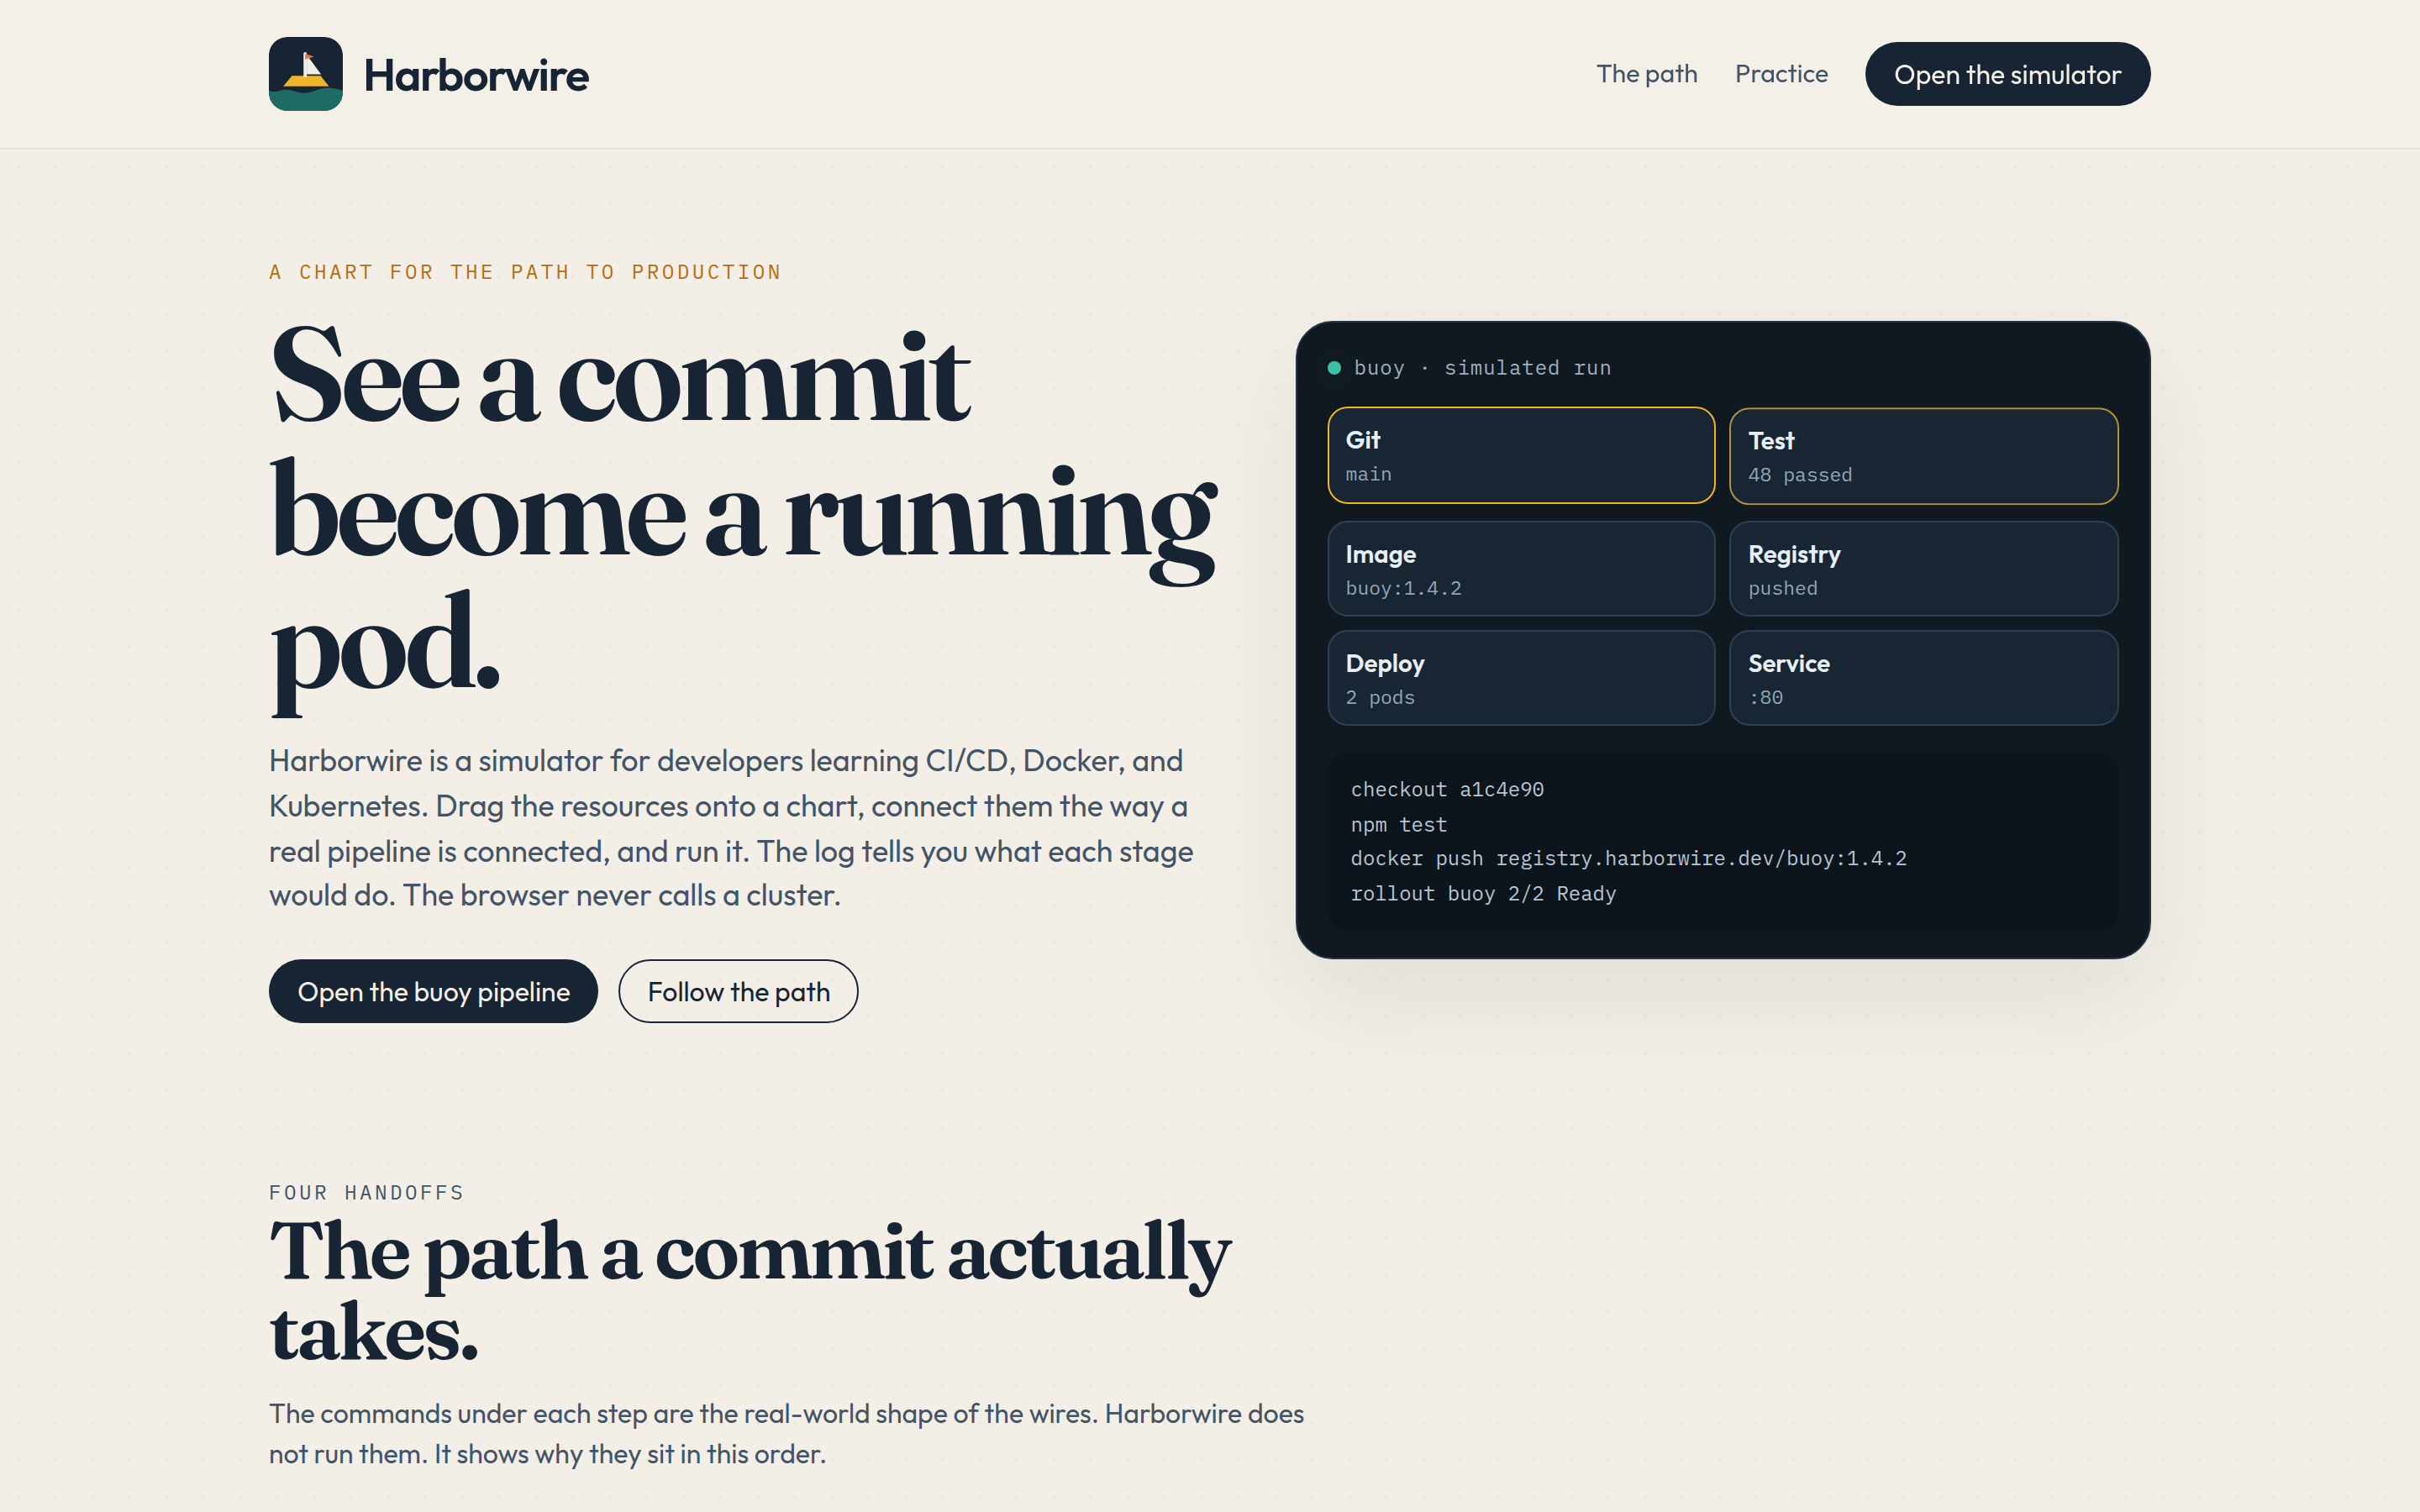This screenshot has height=1512, width=2420.
Task: Click 'Open the buoy pipeline' button
Action: tap(433, 991)
